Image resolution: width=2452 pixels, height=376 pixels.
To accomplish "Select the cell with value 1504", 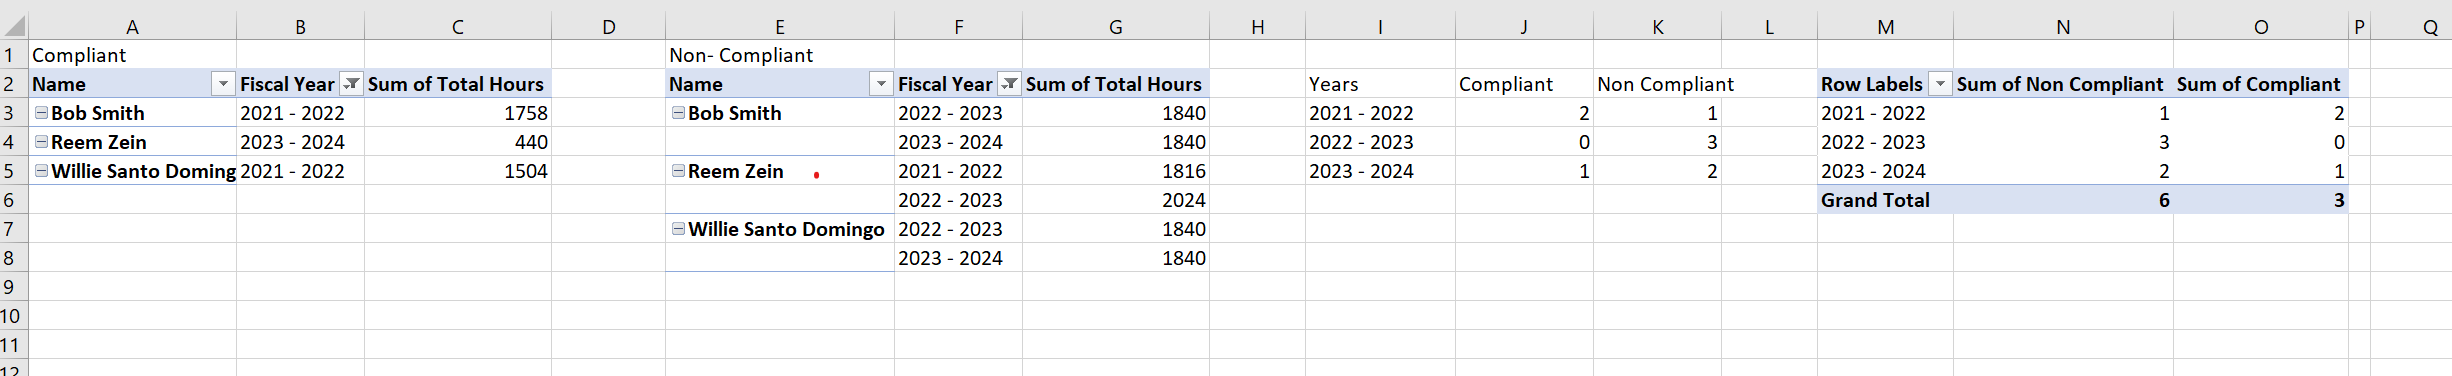I will point(458,171).
